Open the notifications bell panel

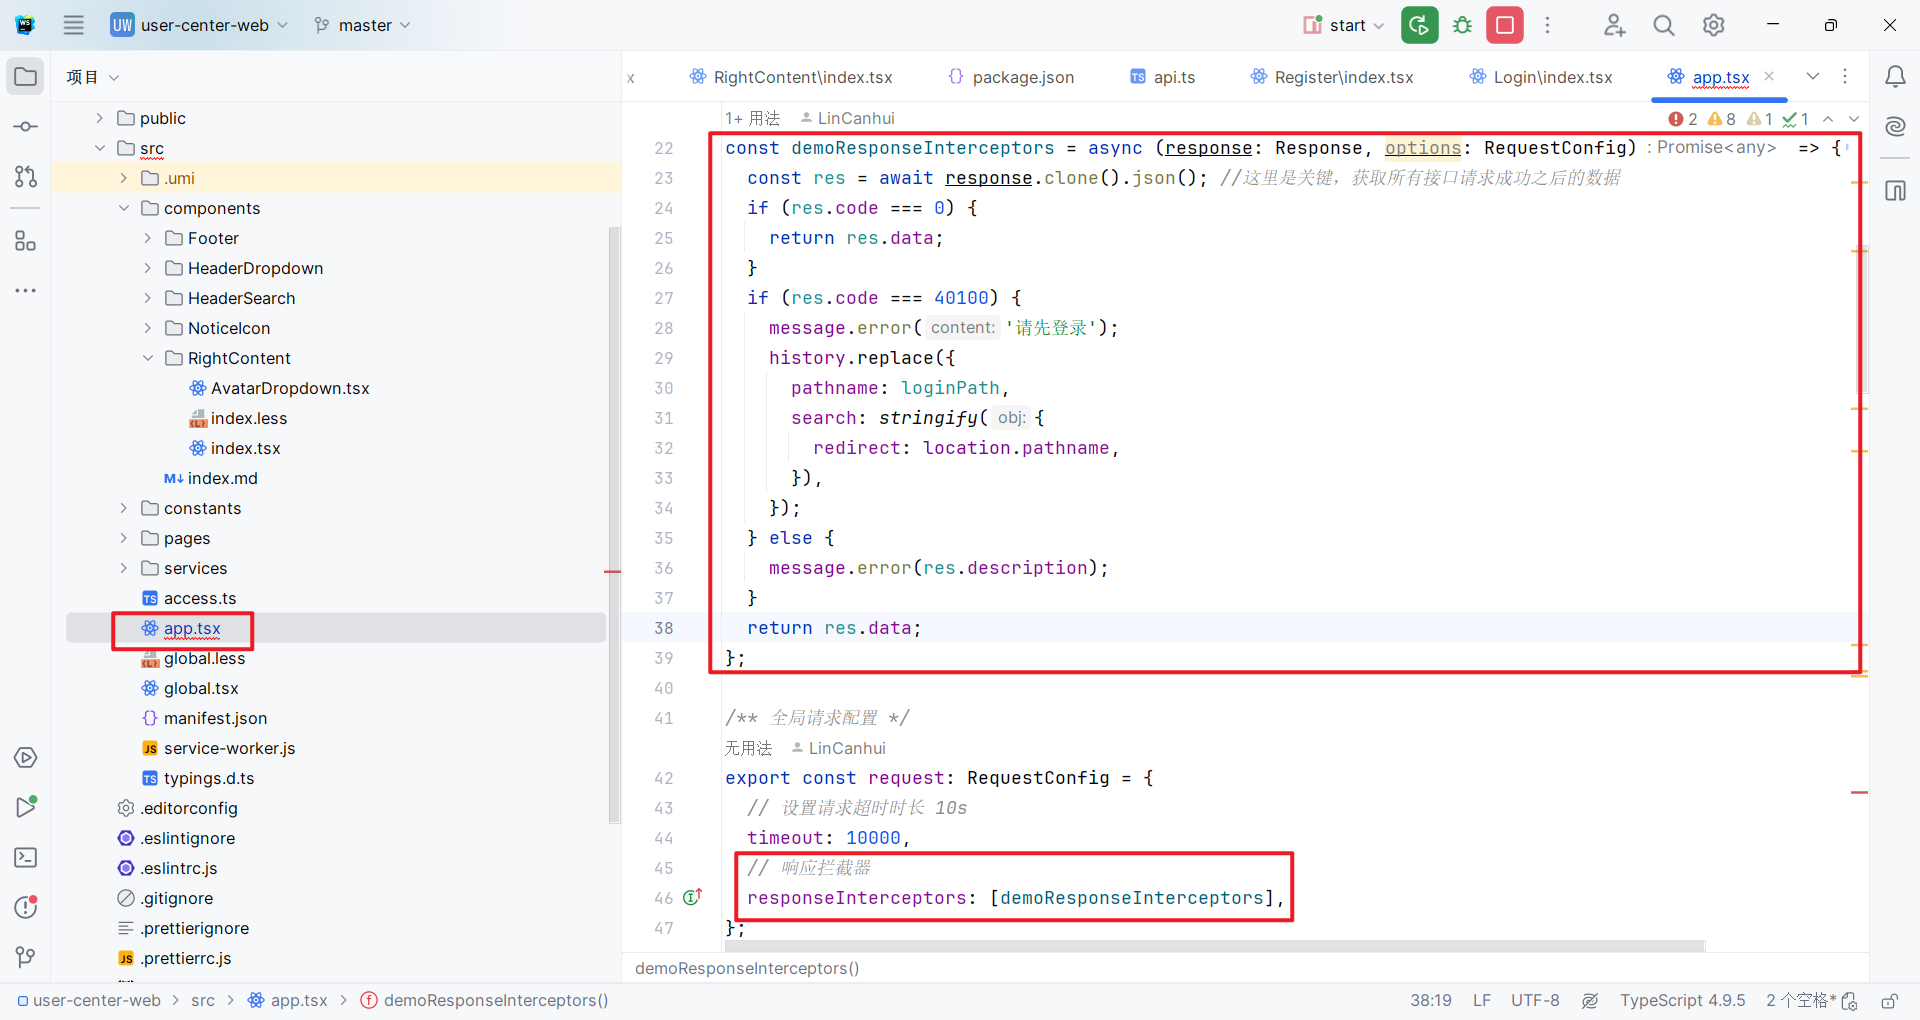click(x=1895, y=77)
